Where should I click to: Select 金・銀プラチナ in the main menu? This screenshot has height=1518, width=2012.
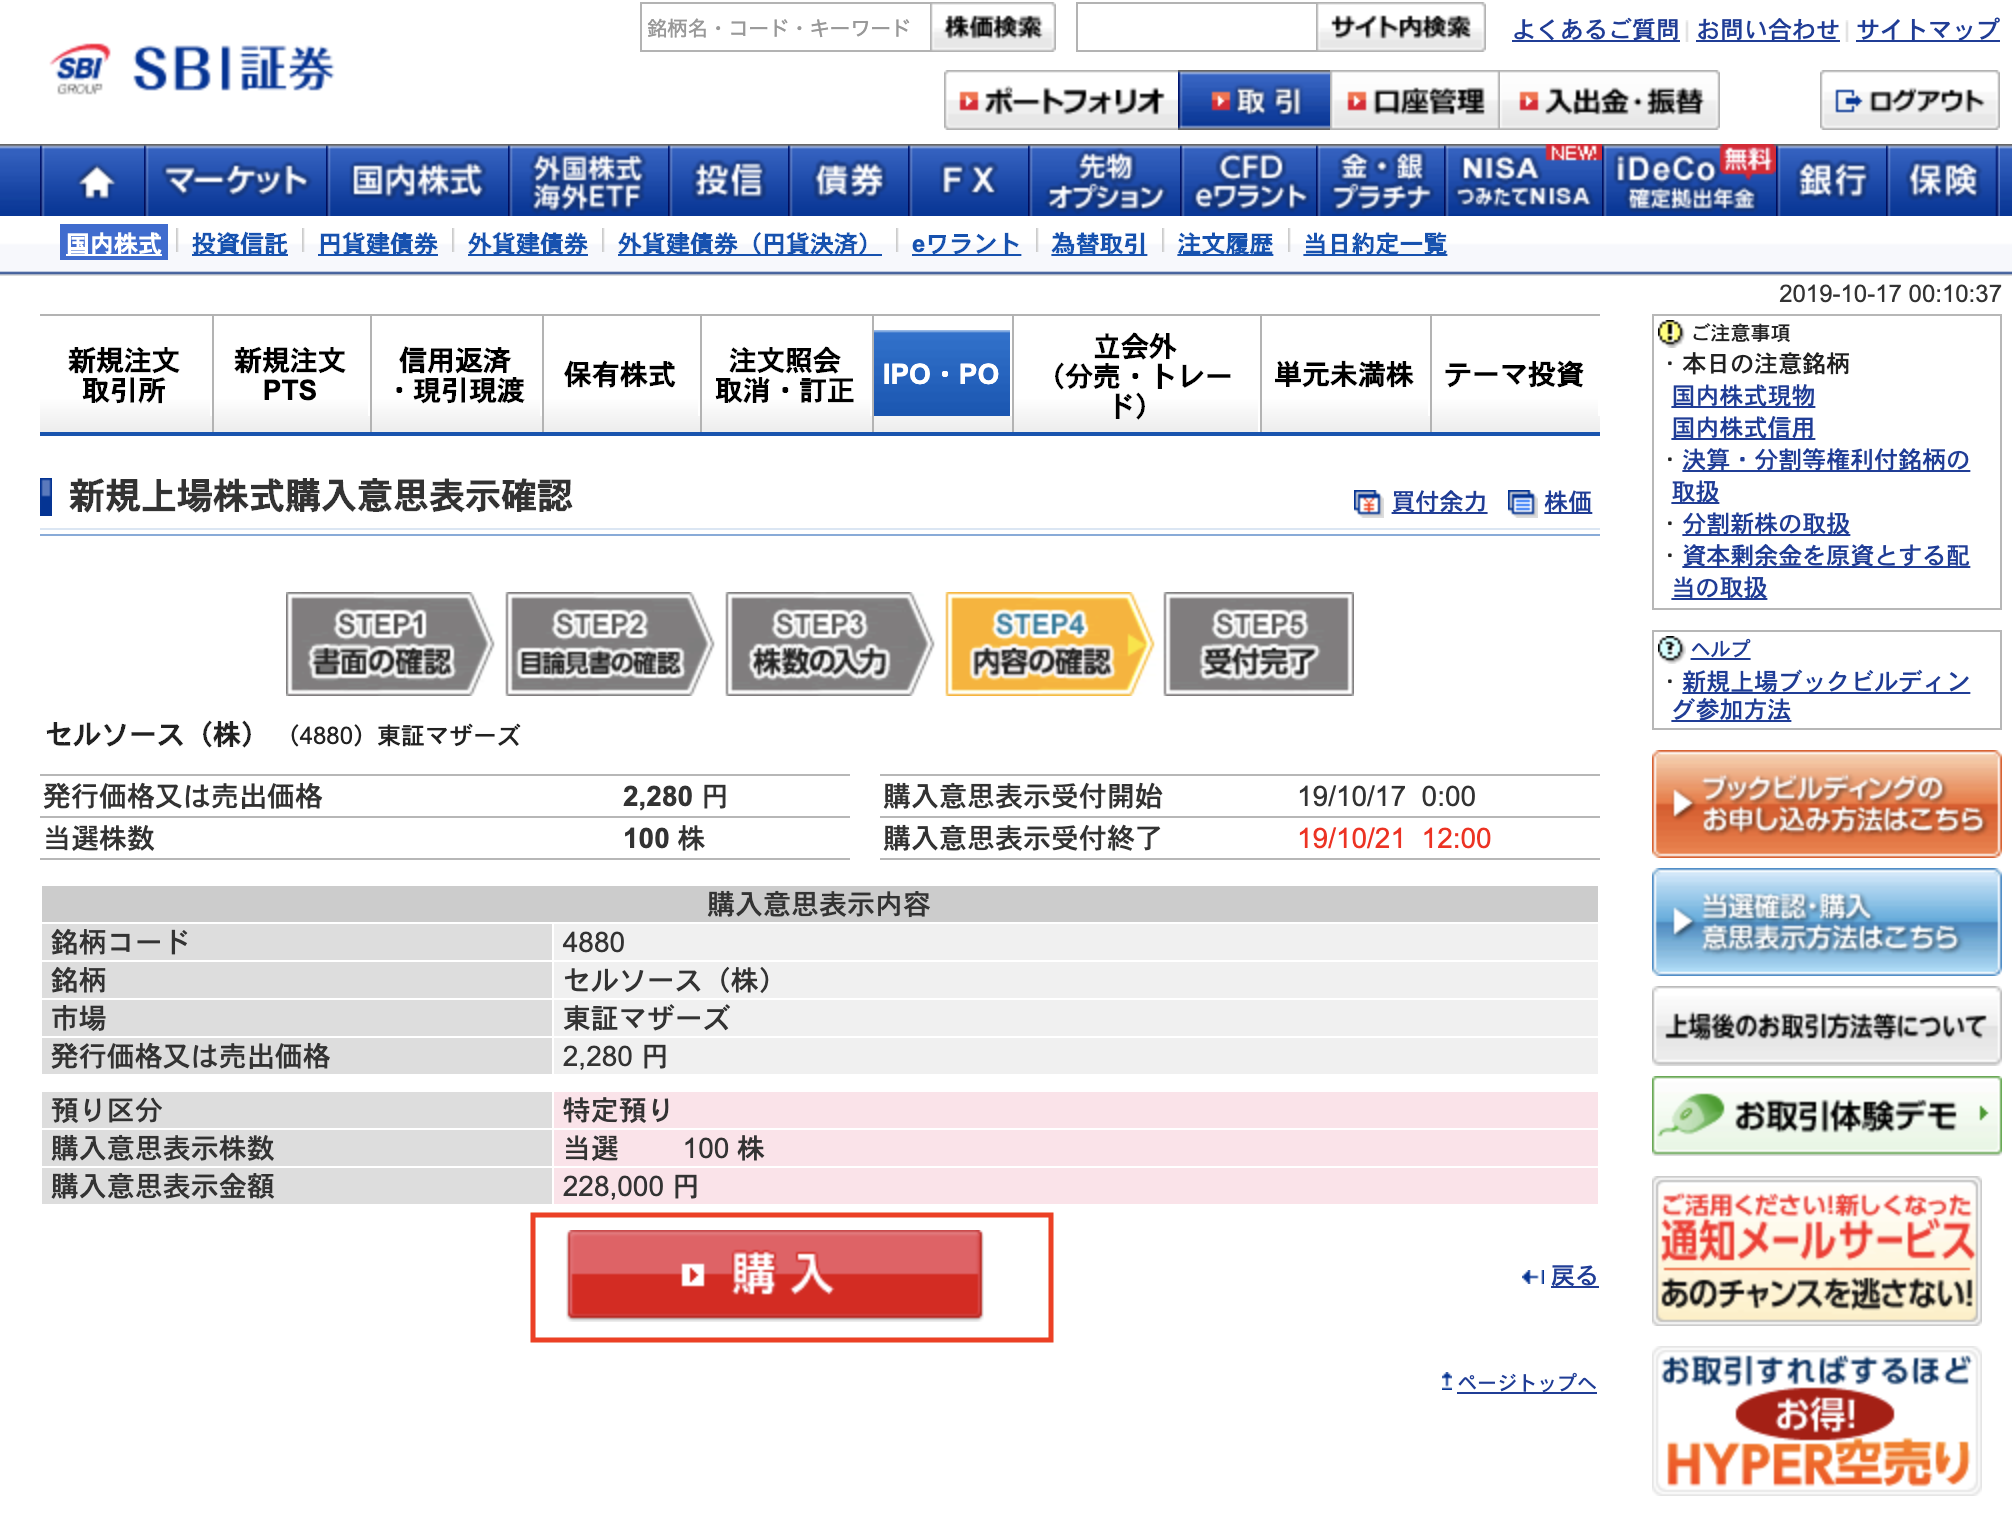point(1382,181)
